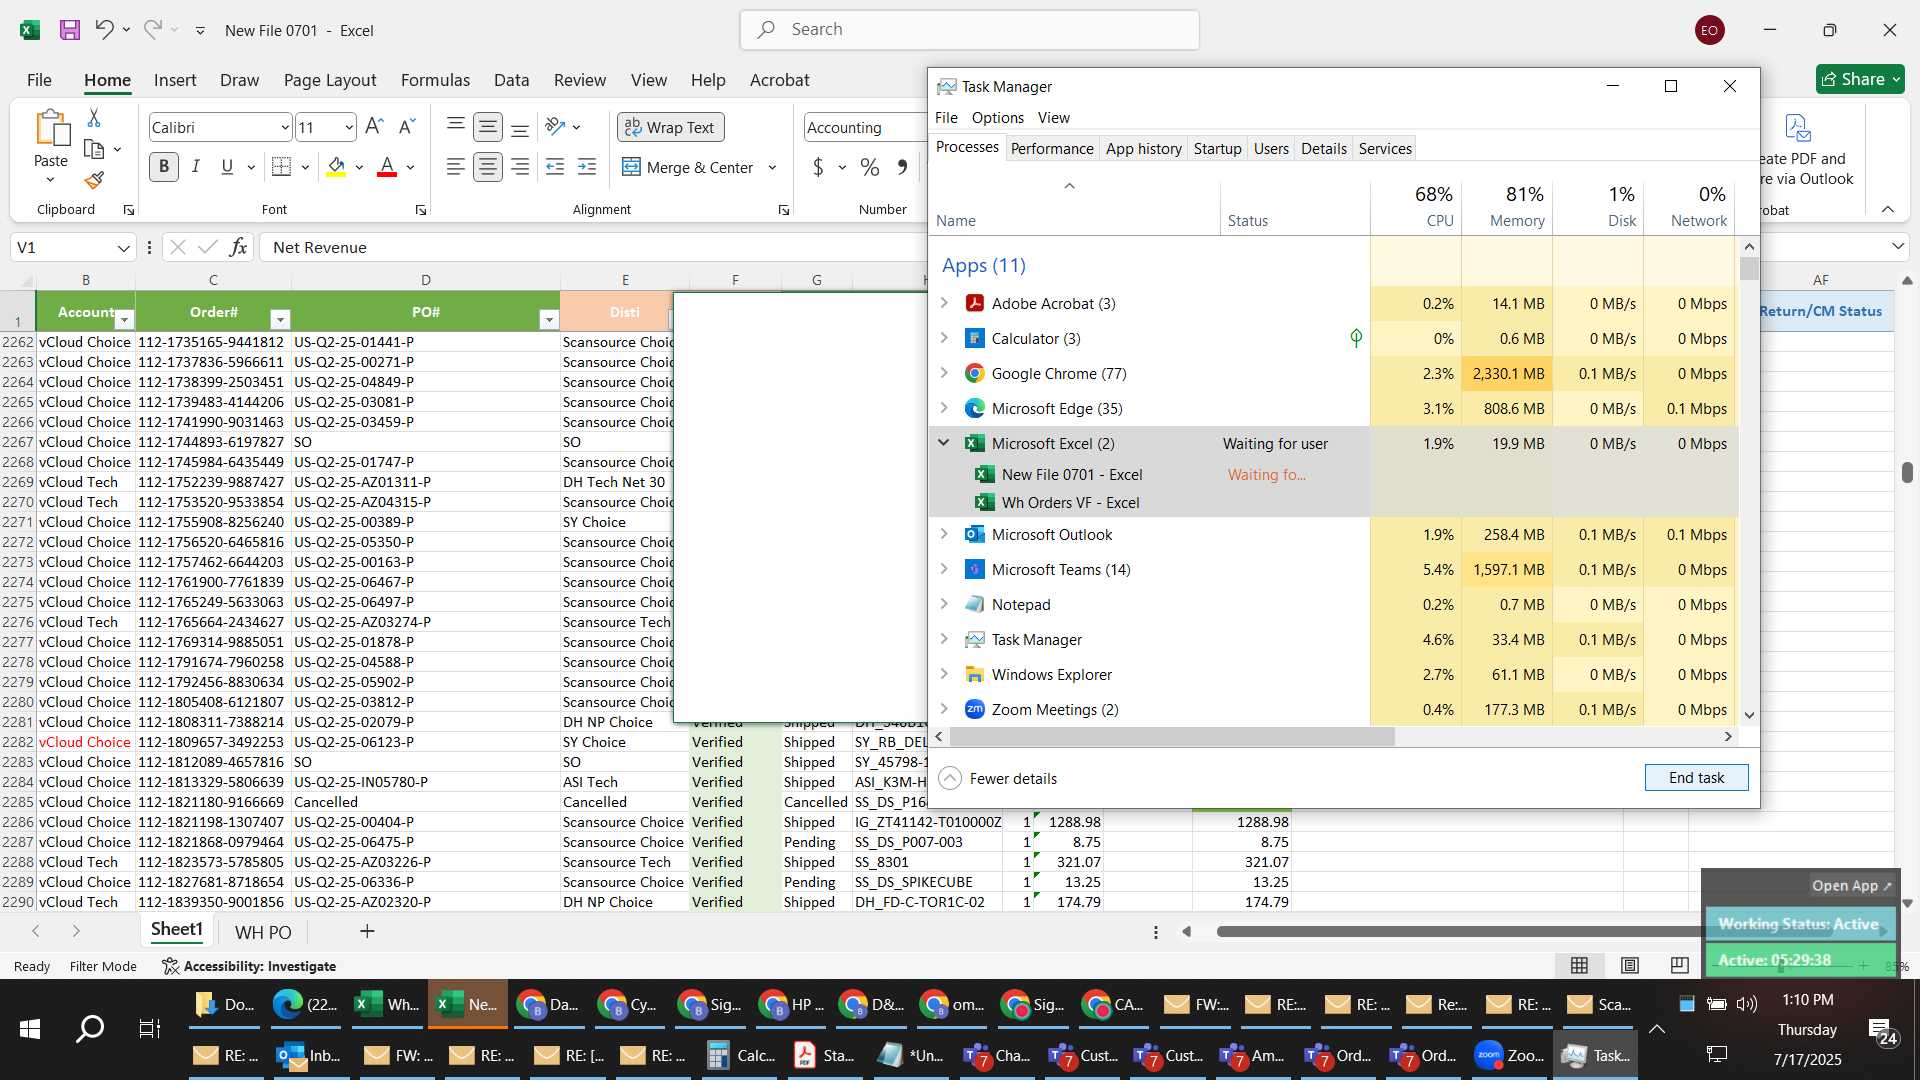Open Zoom from the taskbar
The height and width of the screenshot is (1080, 1920).
tap(1510, 1055)
